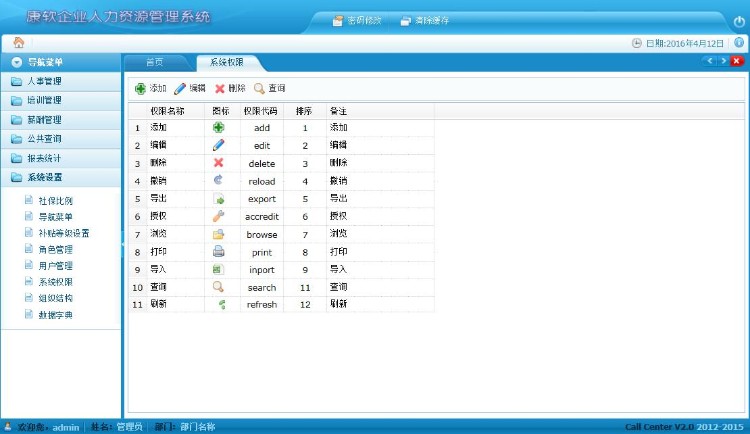Click the folder icon in browse row
This screenshot has width=750, height=434.
[219, 234]
